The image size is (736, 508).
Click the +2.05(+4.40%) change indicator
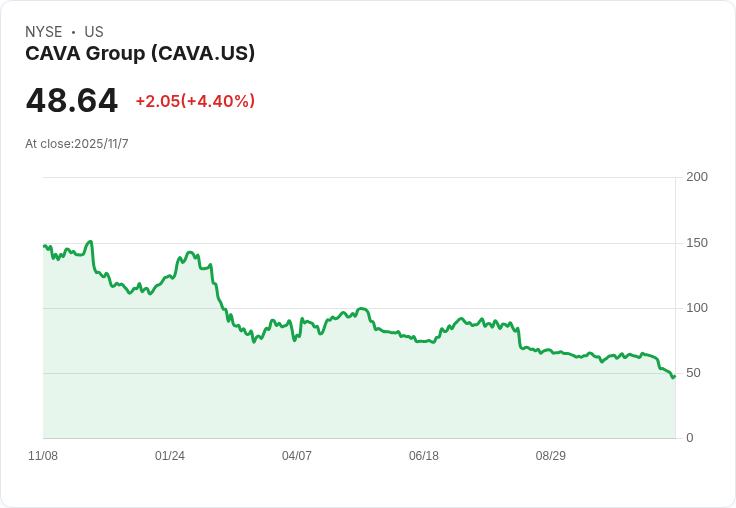(x=195, y=101)
